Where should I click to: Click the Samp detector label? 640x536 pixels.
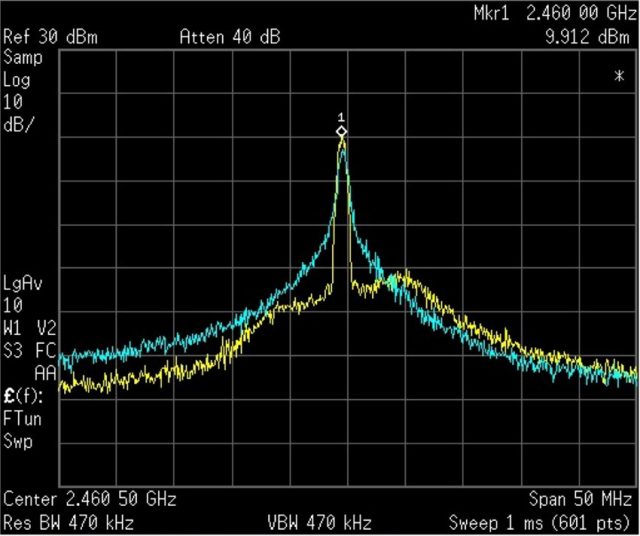pyautogui.click(x=23, y=58)
